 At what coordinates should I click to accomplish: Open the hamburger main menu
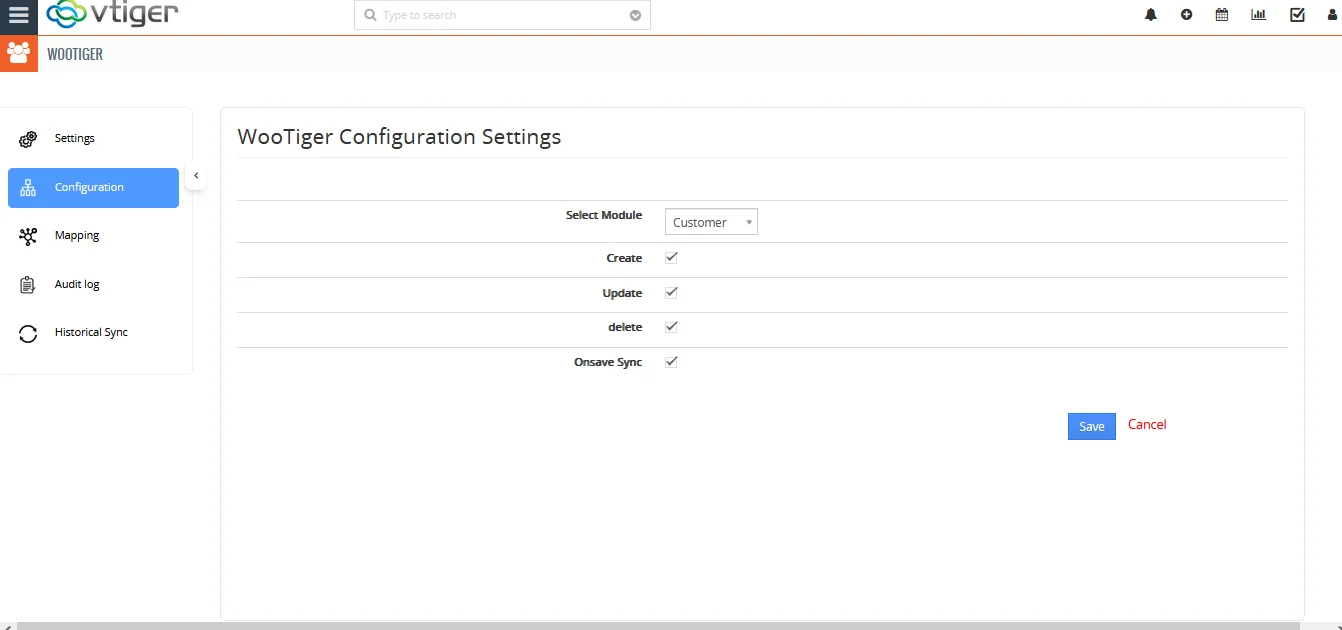(18, 15)
